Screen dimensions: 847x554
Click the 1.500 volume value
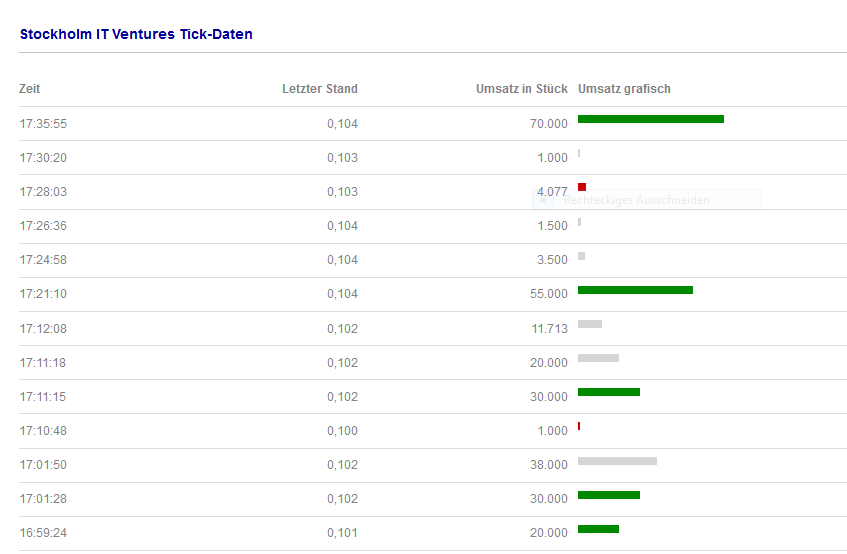click(x=552, y=226)
